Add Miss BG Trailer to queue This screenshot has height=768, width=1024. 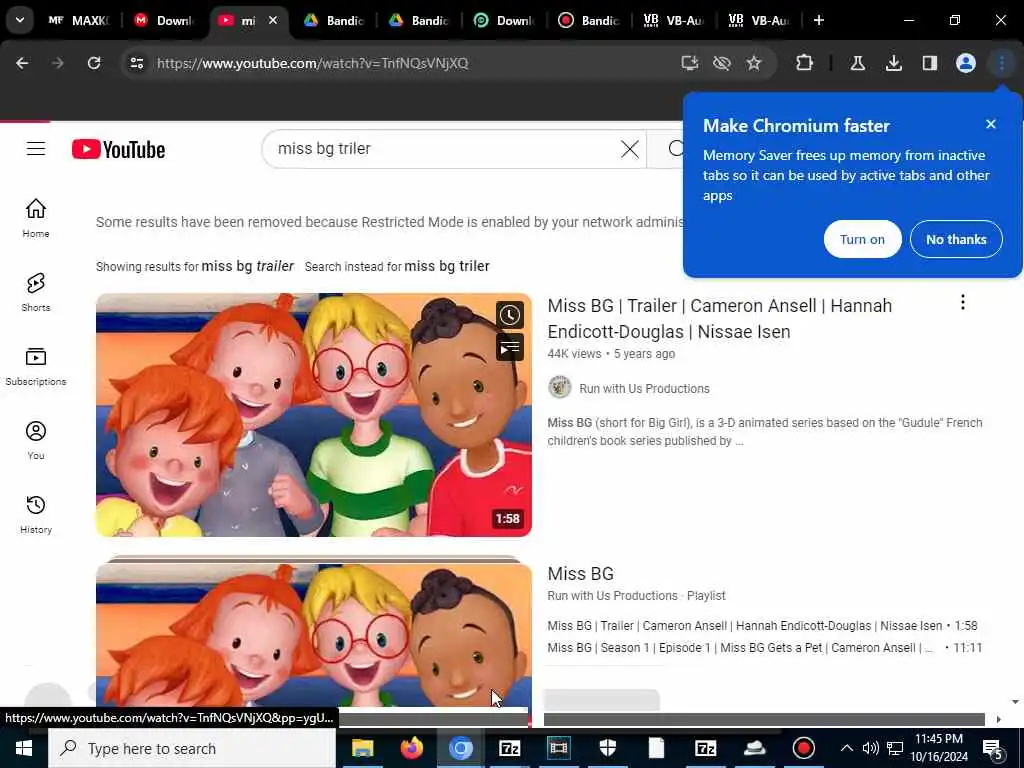point(509,347)
